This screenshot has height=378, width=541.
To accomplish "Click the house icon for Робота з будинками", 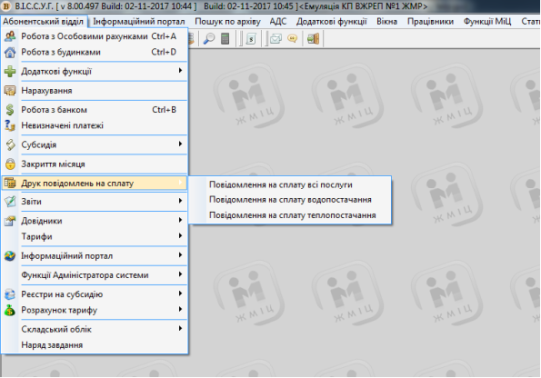I will click(10, 52).
